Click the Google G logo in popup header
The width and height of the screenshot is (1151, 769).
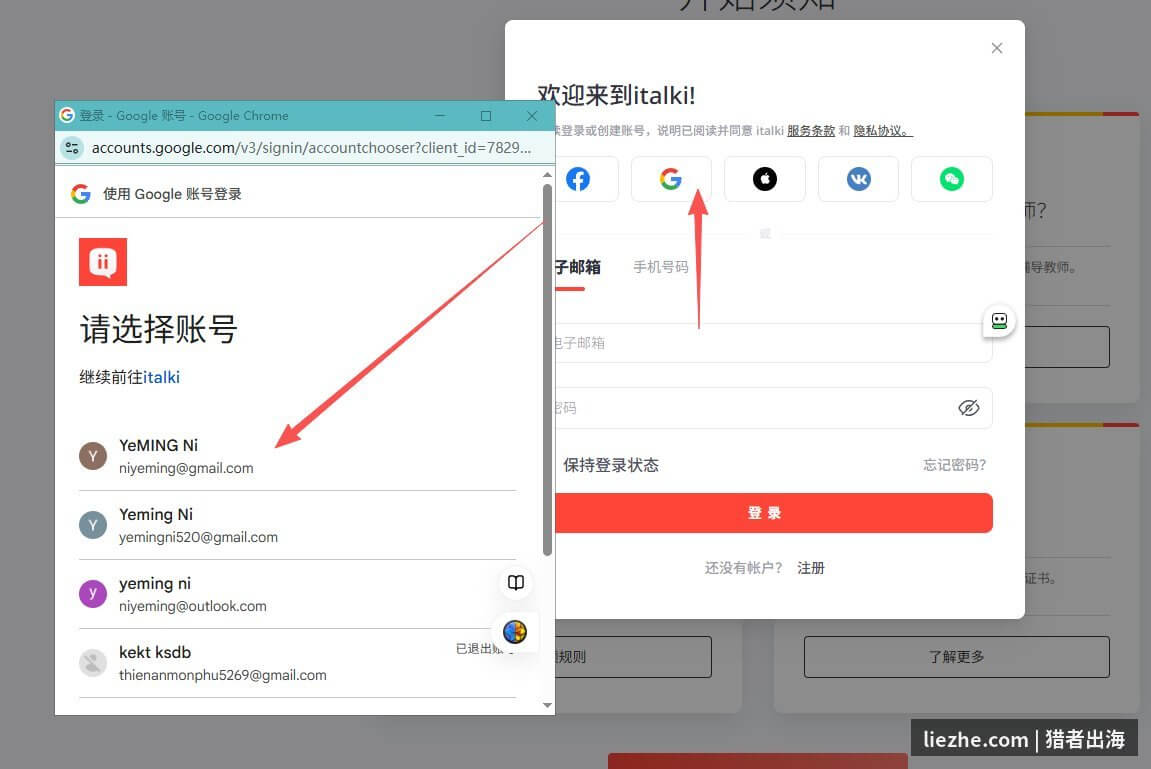tap(81, 194)
